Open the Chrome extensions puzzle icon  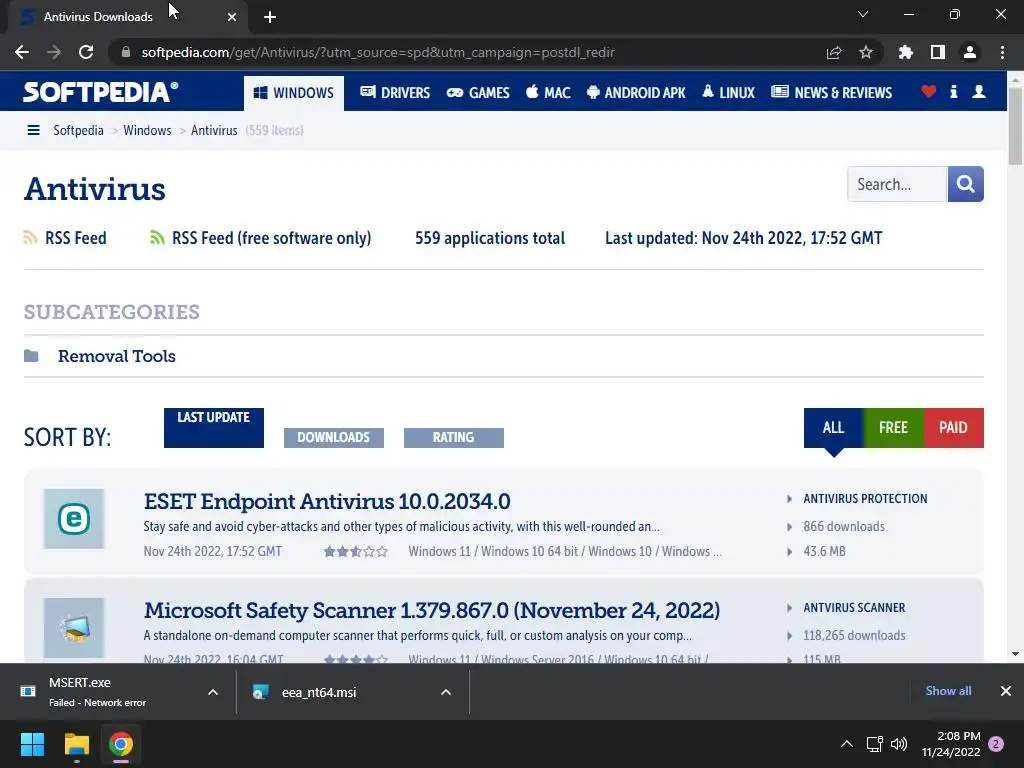[x=906, y=52]
